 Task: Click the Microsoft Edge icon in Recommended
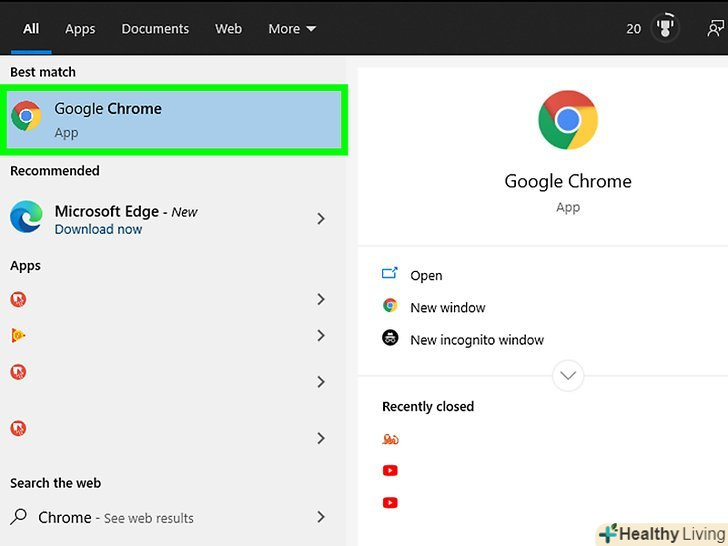26,217
